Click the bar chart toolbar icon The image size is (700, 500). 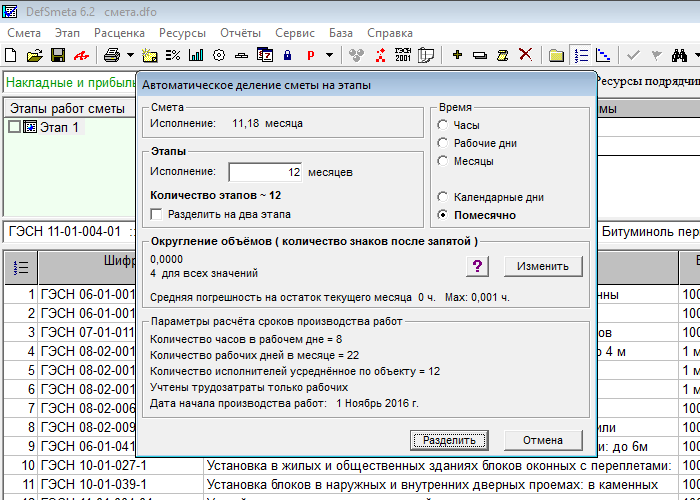196,54
